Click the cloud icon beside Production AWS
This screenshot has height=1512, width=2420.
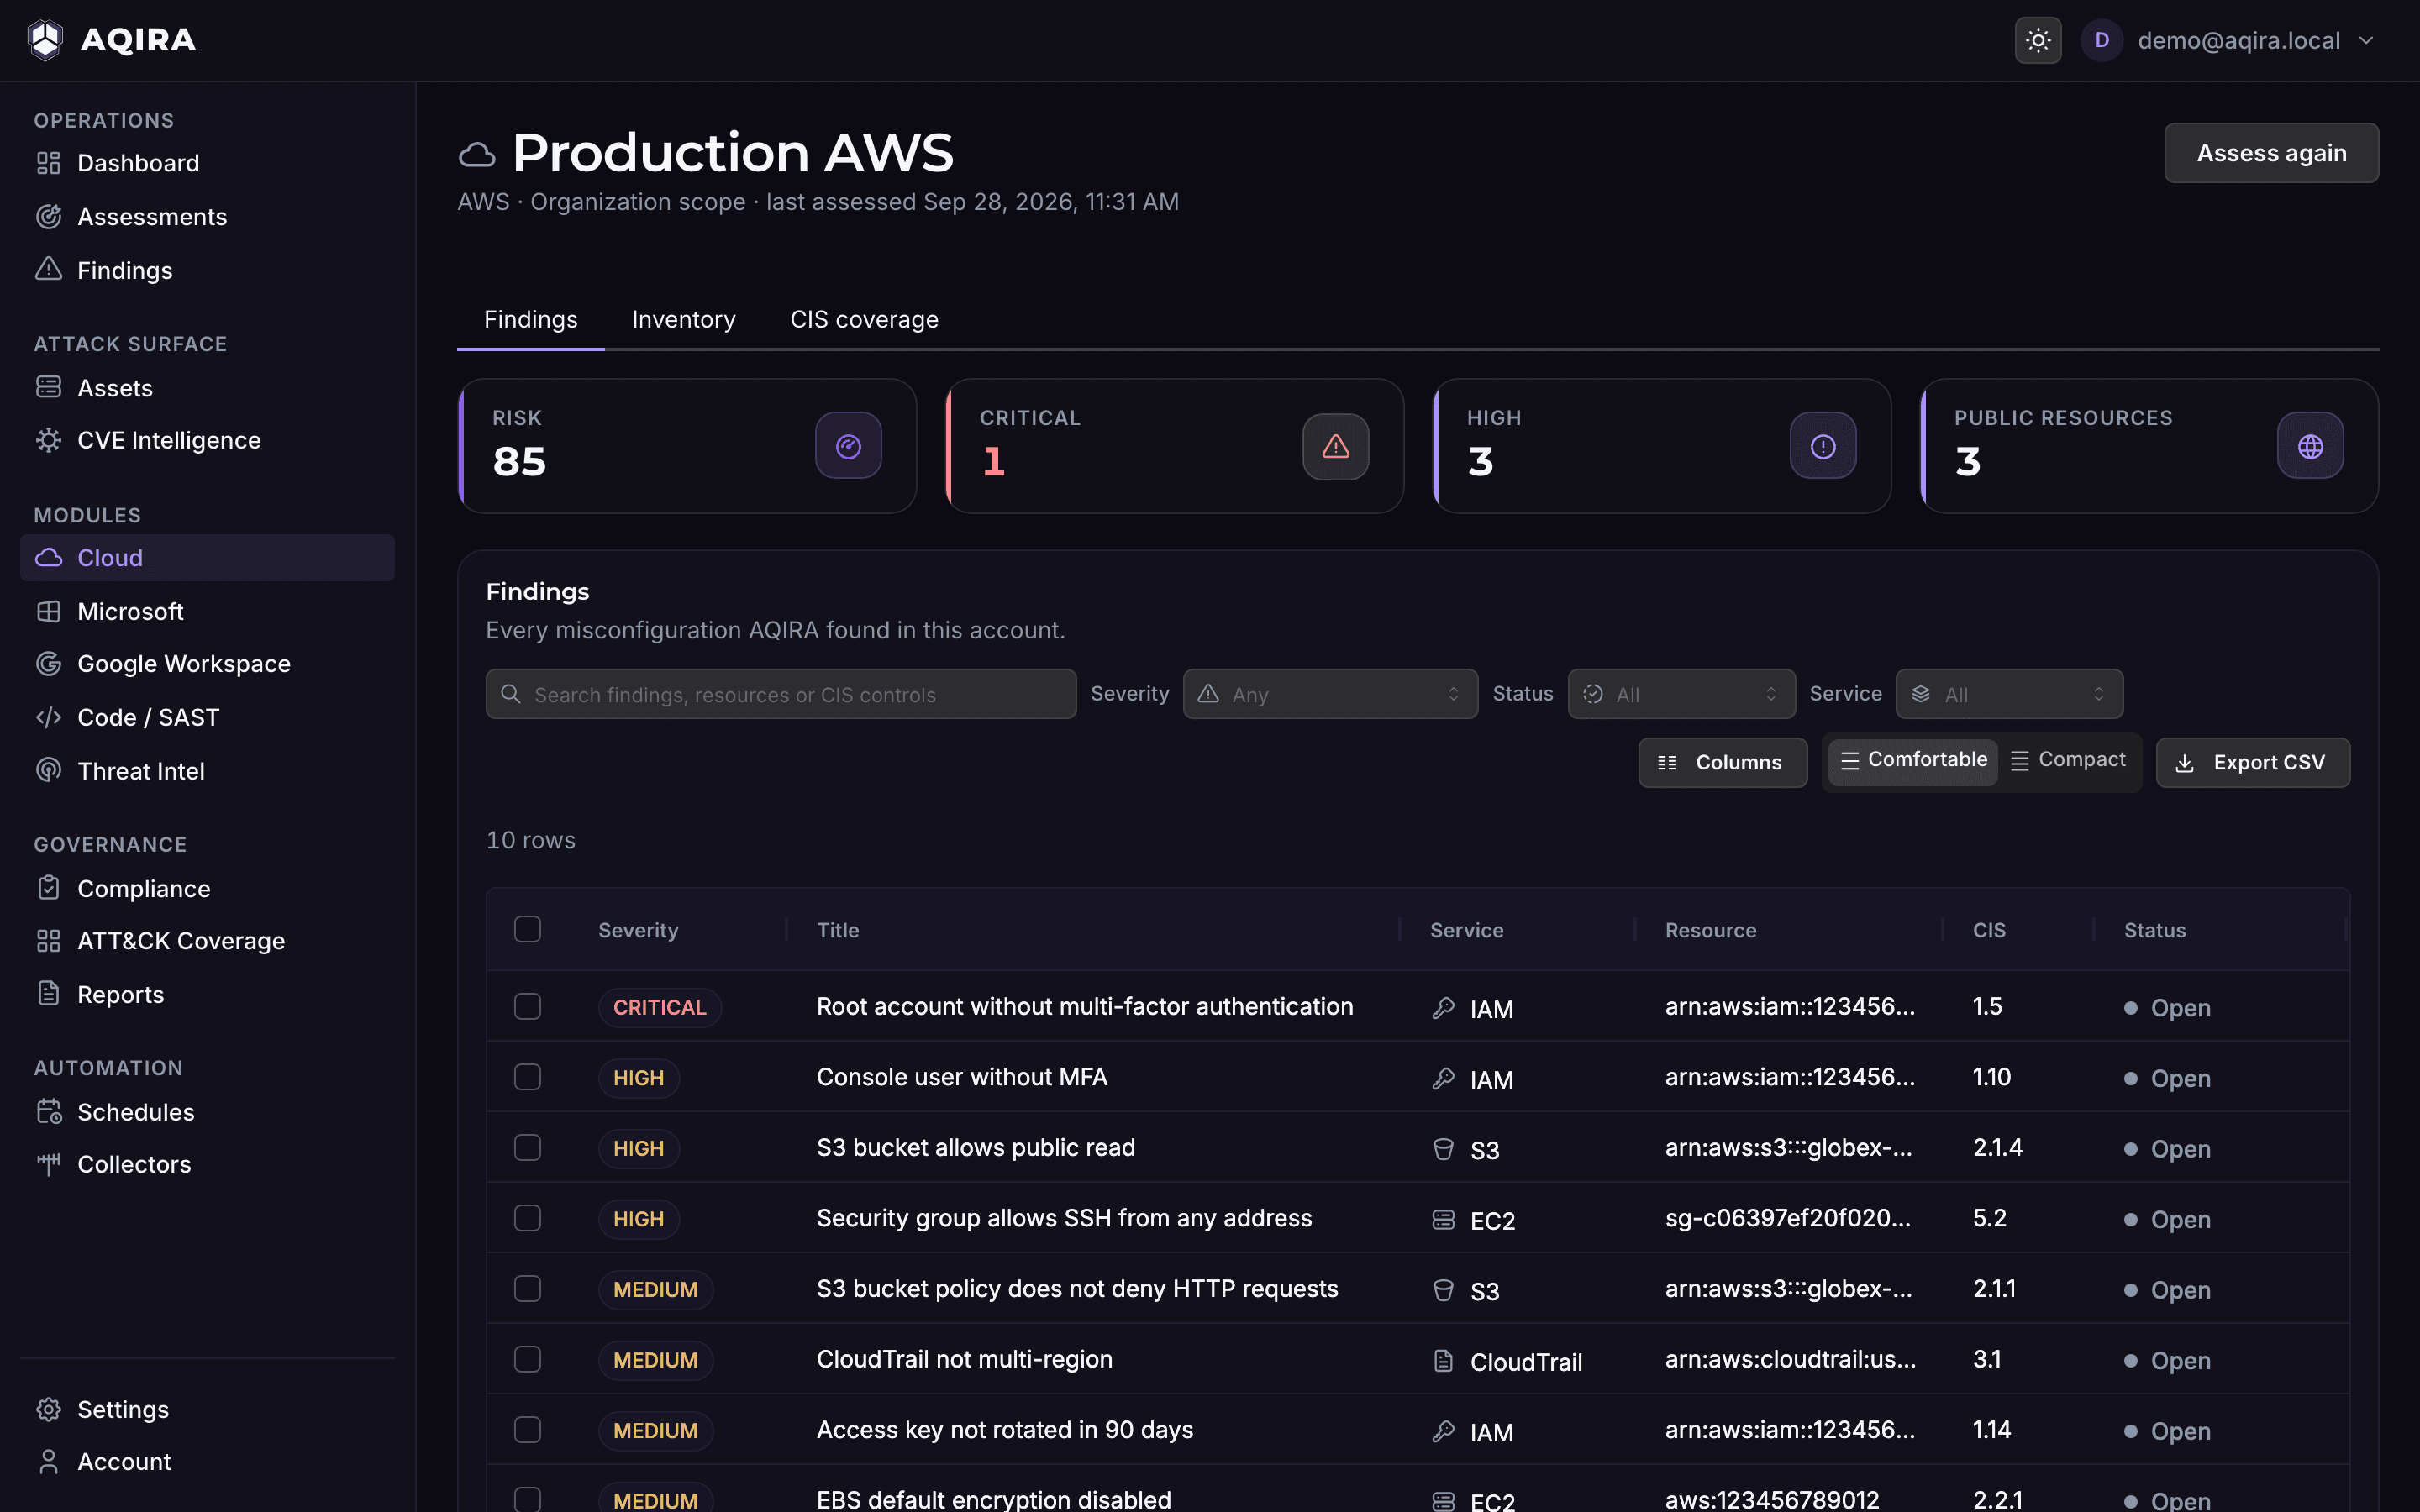tap(477, 154)
